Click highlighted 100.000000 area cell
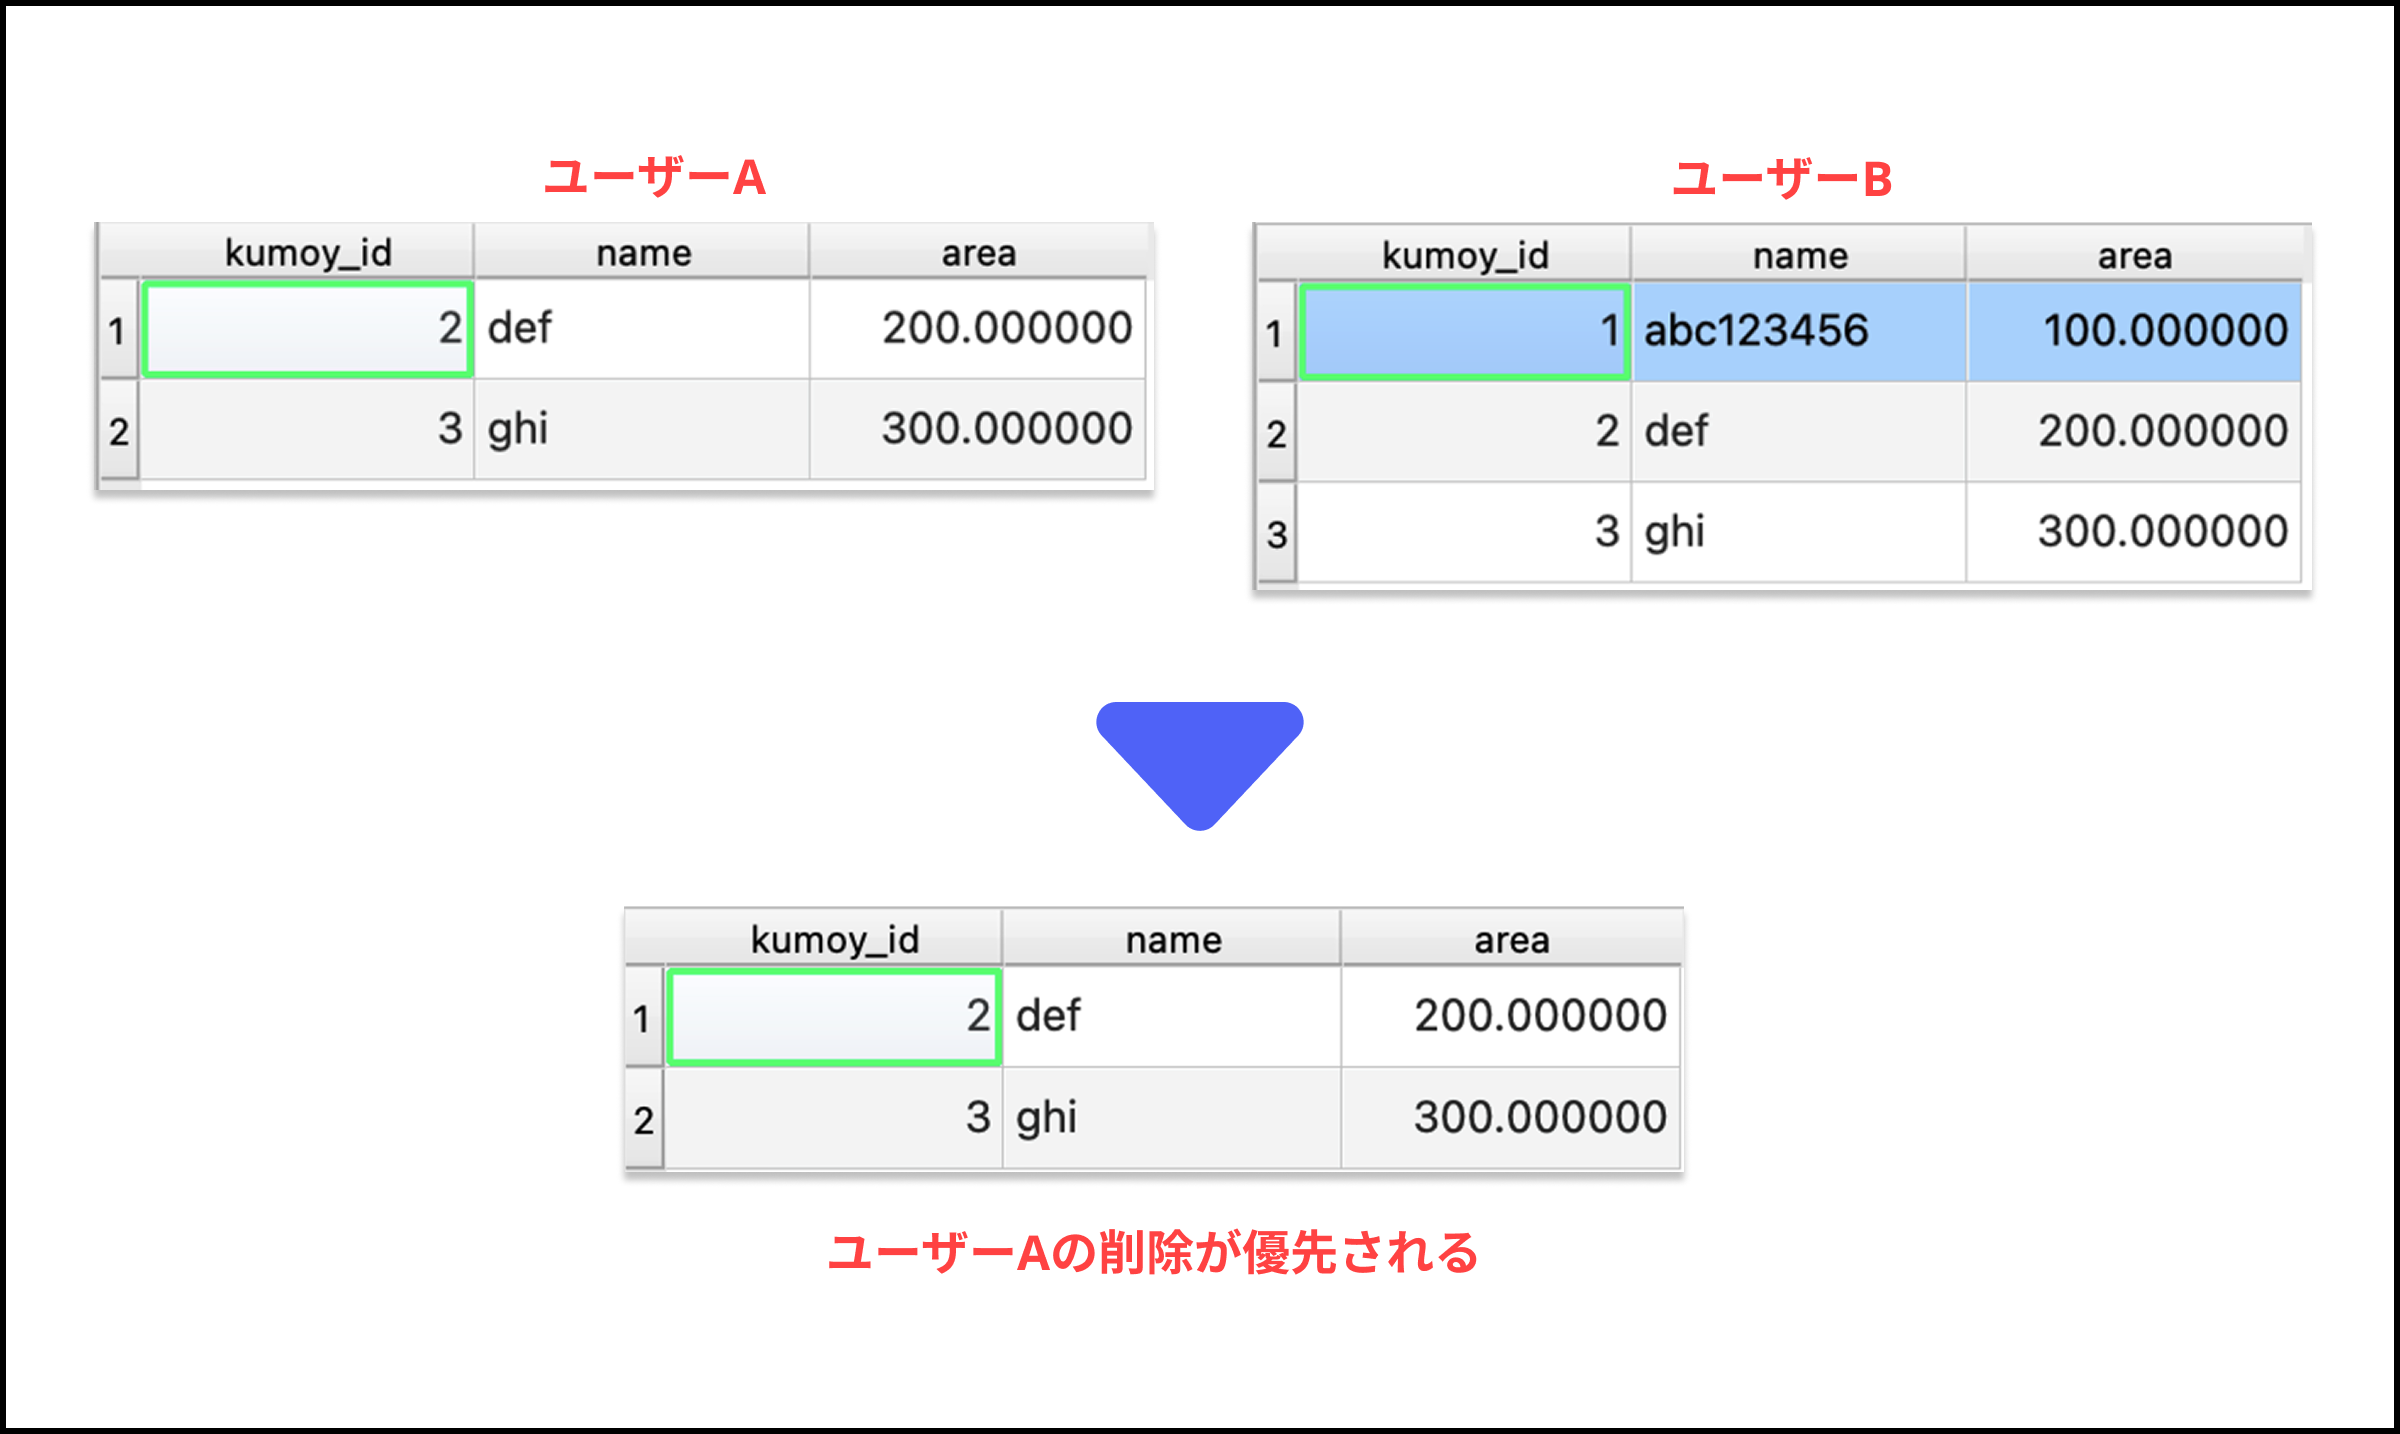The image size is (2400, 1434). (2134, 331)
